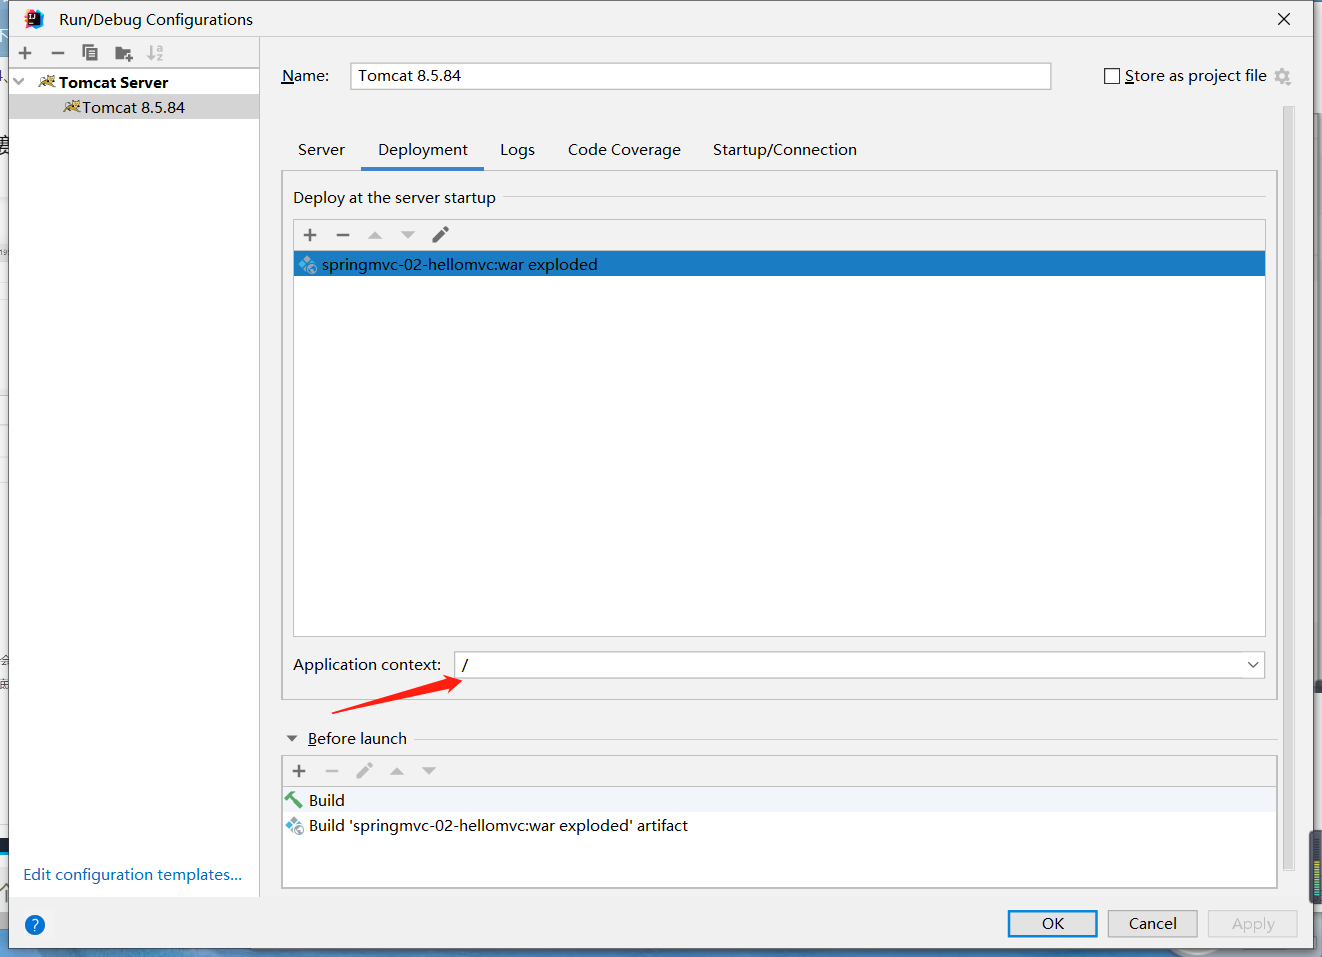1322x957 pixels.
Task: Close the Run/Debug Configurations dialog
Action: click(x=1284, y=19)
